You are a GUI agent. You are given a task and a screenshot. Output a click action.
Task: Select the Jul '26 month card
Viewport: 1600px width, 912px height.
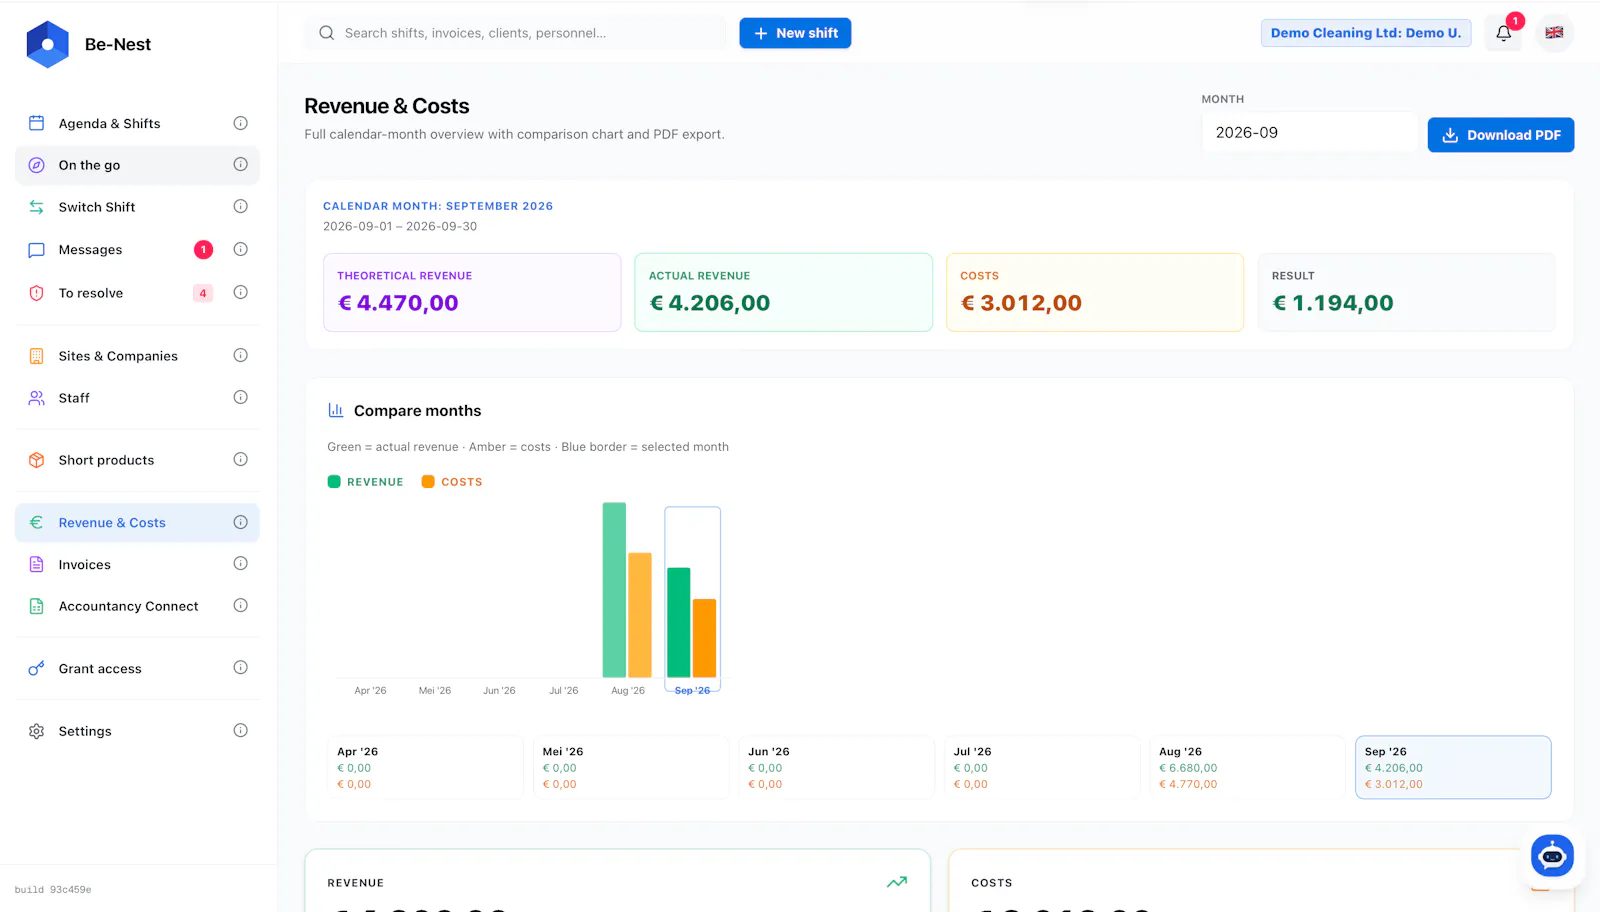[x=1042, y=767]
